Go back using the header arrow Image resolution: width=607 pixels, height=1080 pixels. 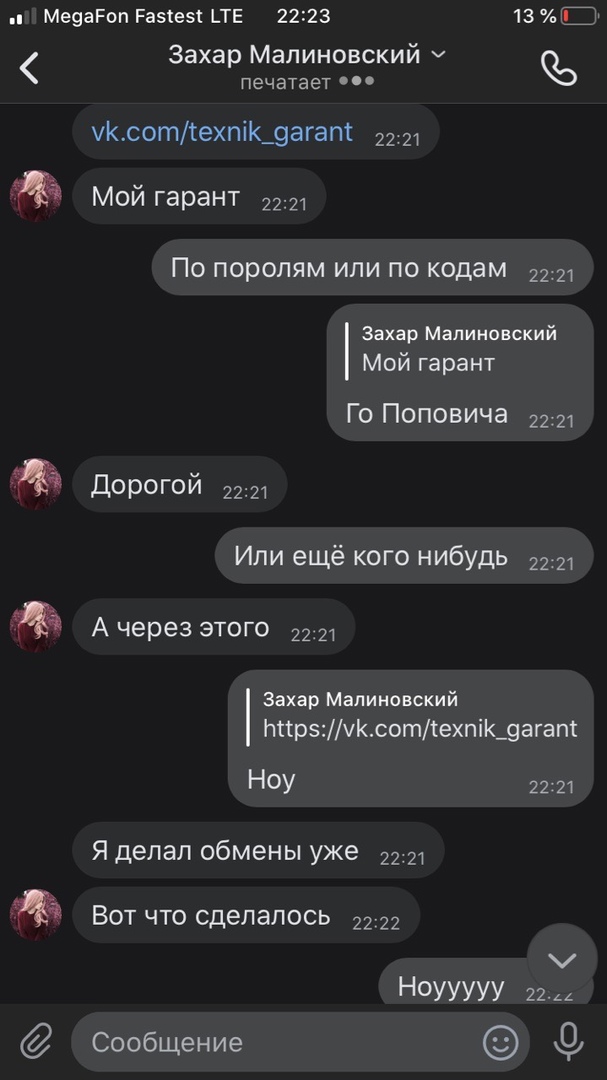click(29, 68)
